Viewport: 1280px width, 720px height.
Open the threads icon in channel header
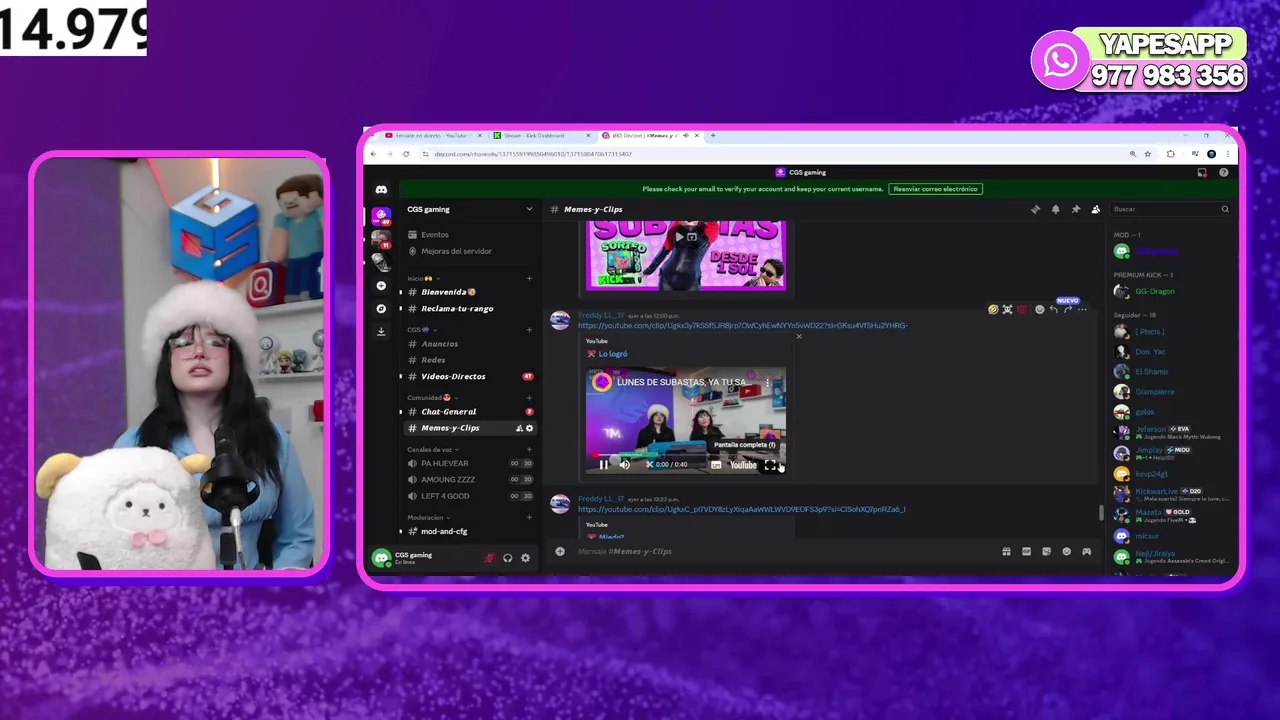pyautogui.click(x=1035, y=209)
